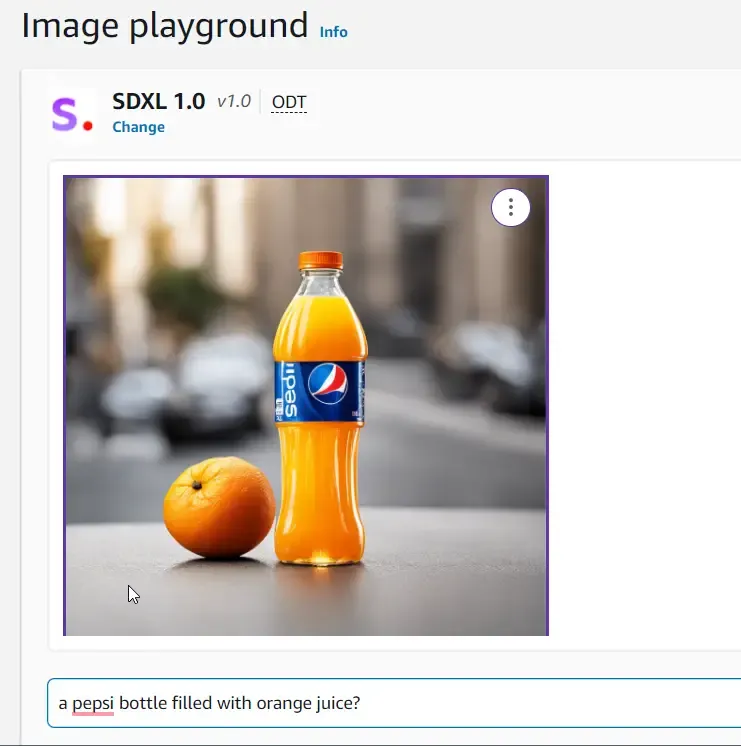This screenshot has width=741, height=746.
Task: Click the Stability AI model logo
Action: click(x=72, y=115)
